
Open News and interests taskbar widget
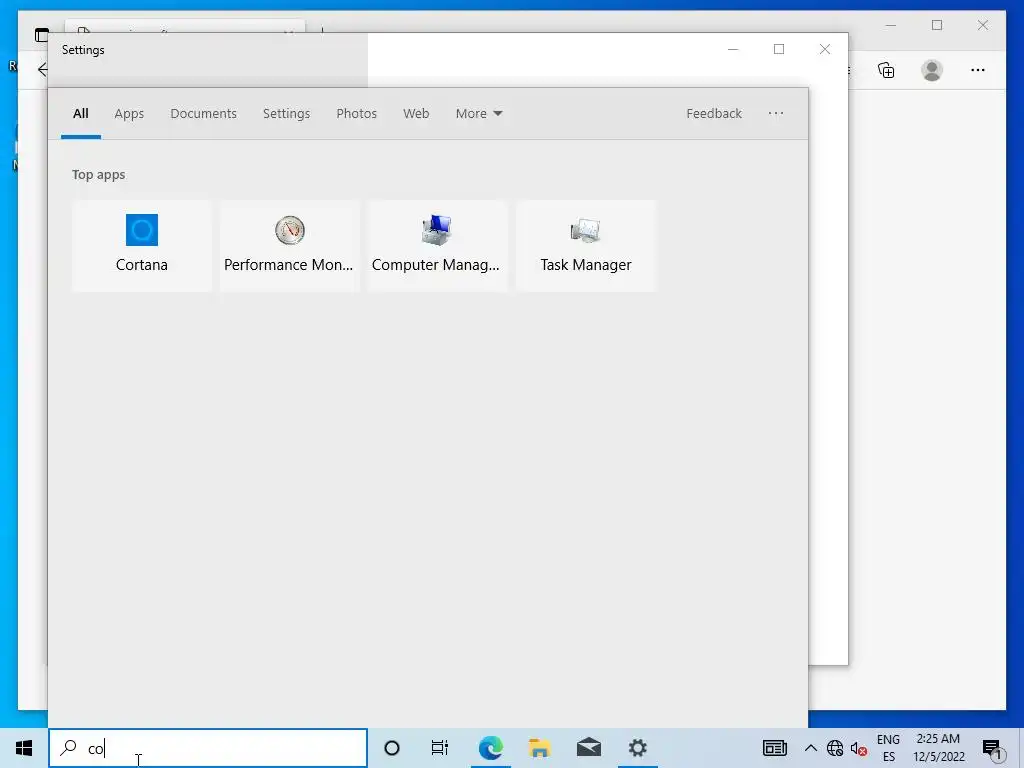tap(775, 748)
